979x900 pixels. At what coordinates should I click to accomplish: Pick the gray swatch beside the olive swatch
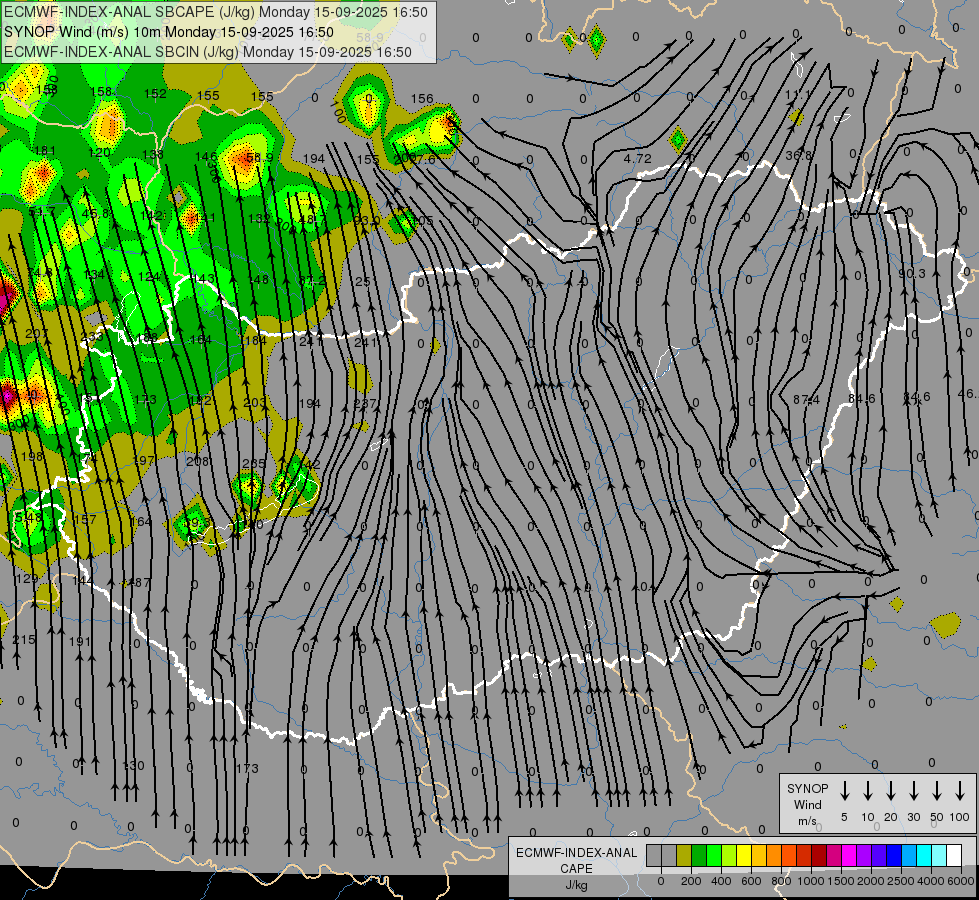669,855
